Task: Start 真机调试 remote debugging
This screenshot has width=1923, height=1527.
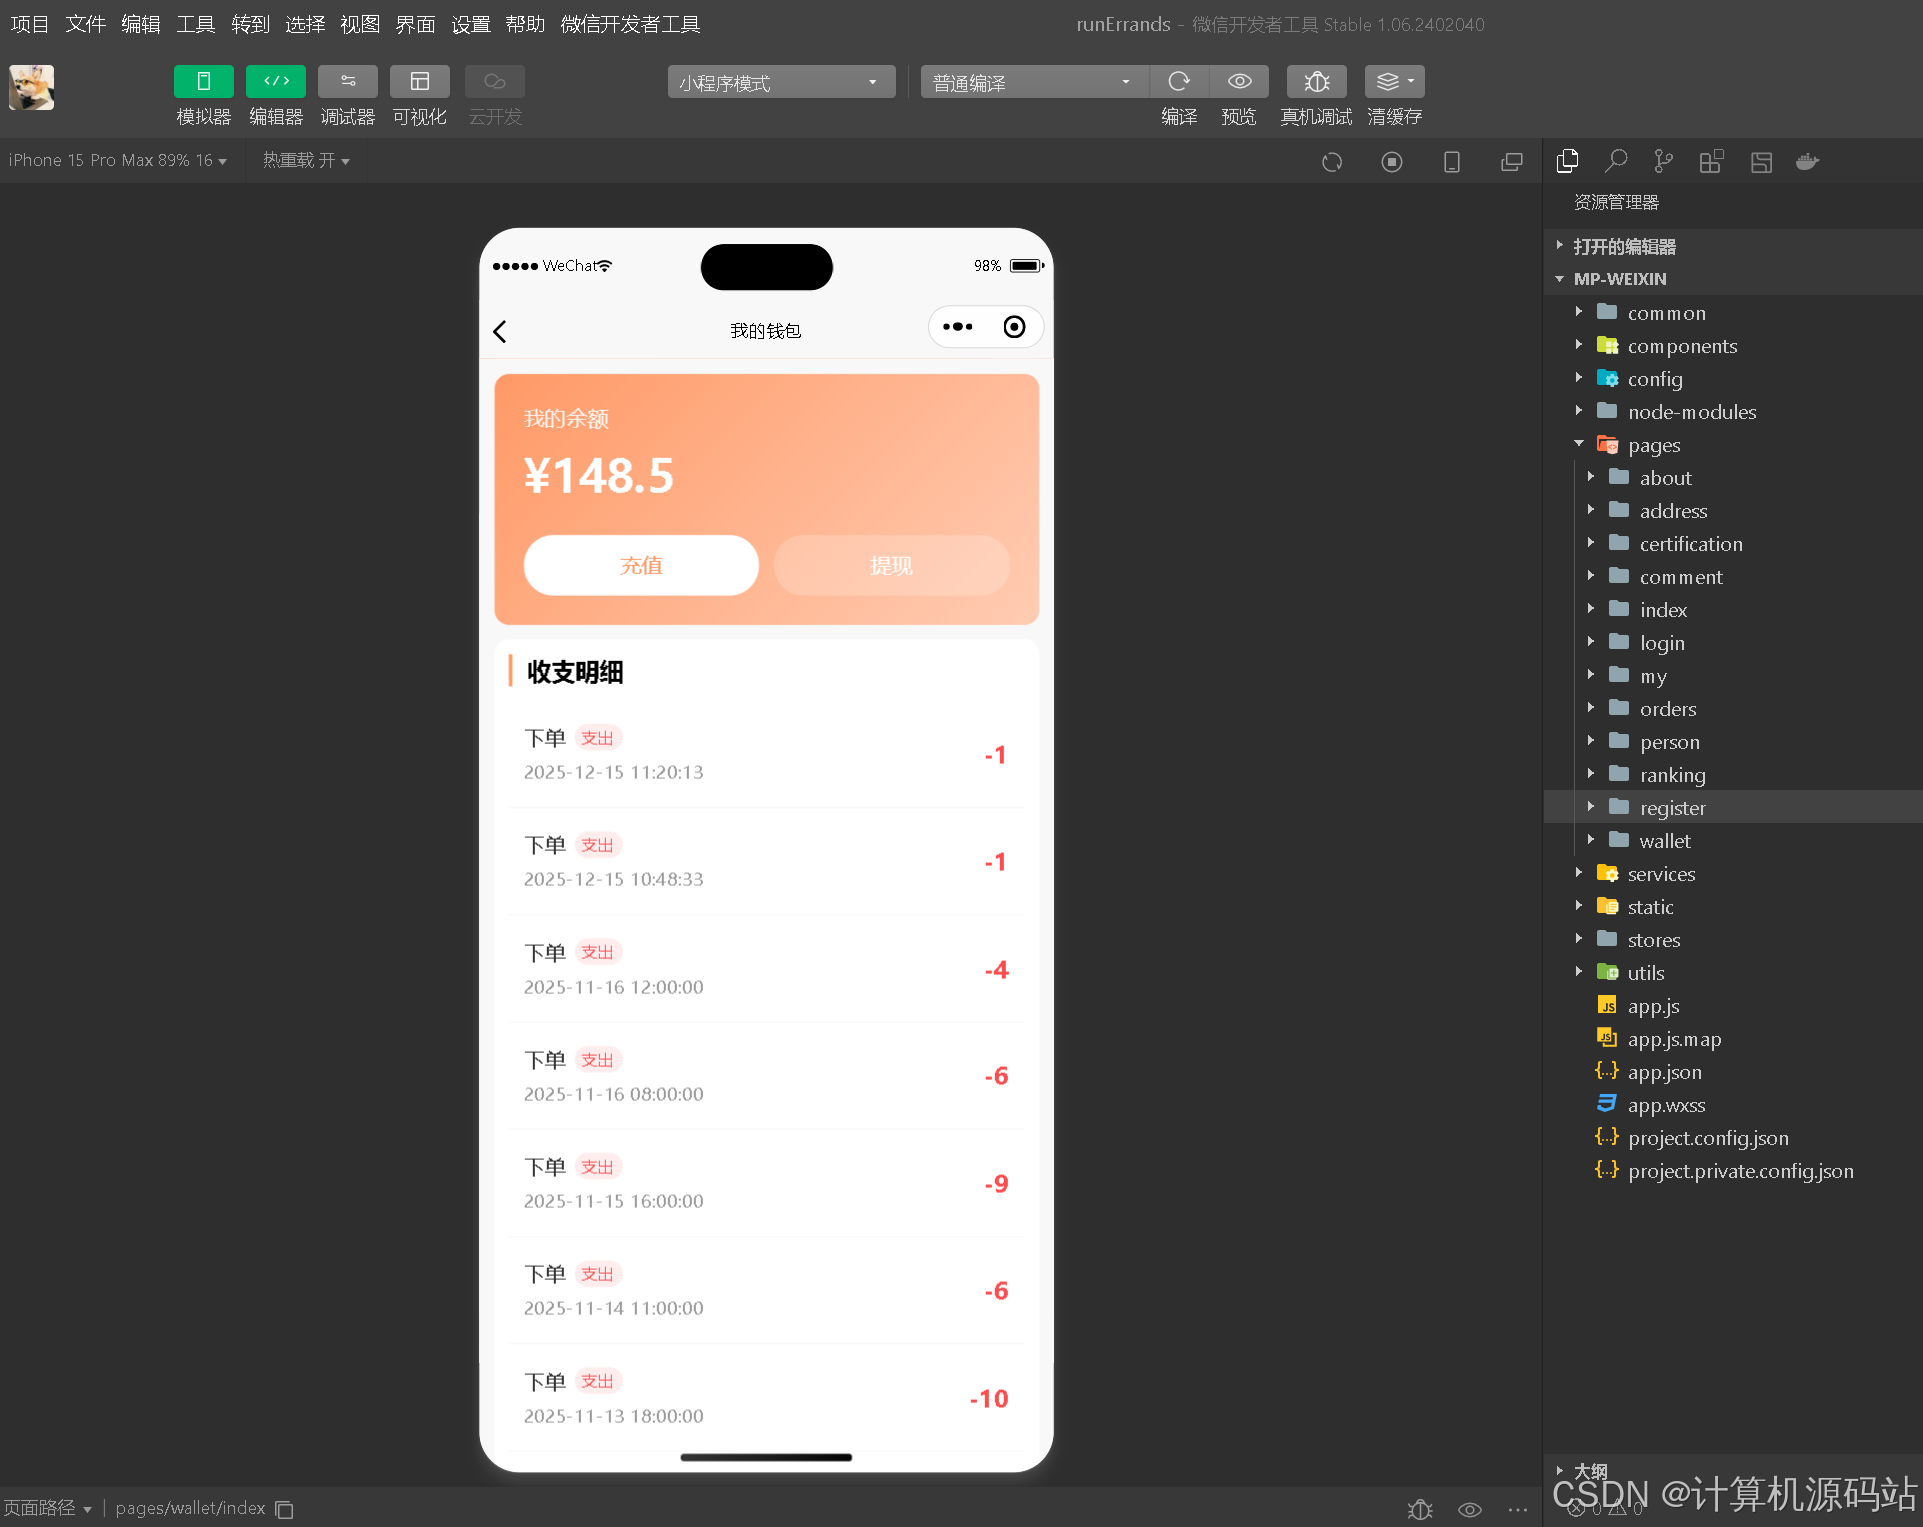Action: pos(1315,82)
